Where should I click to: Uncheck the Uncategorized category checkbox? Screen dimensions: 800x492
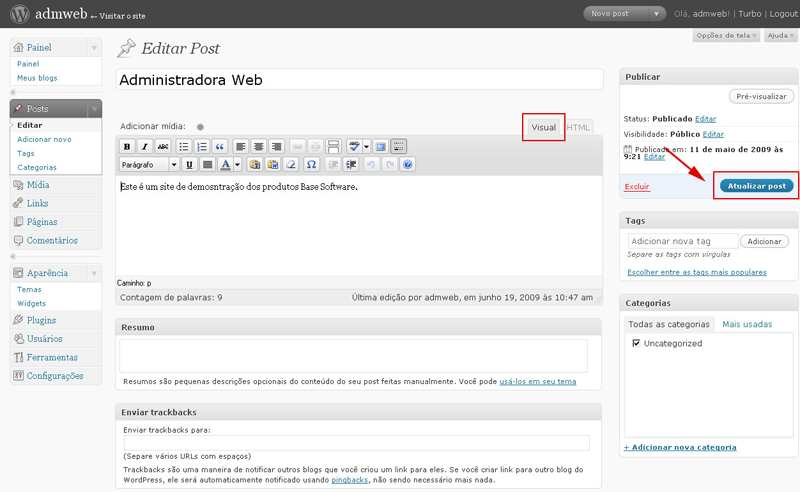(637, 343)
